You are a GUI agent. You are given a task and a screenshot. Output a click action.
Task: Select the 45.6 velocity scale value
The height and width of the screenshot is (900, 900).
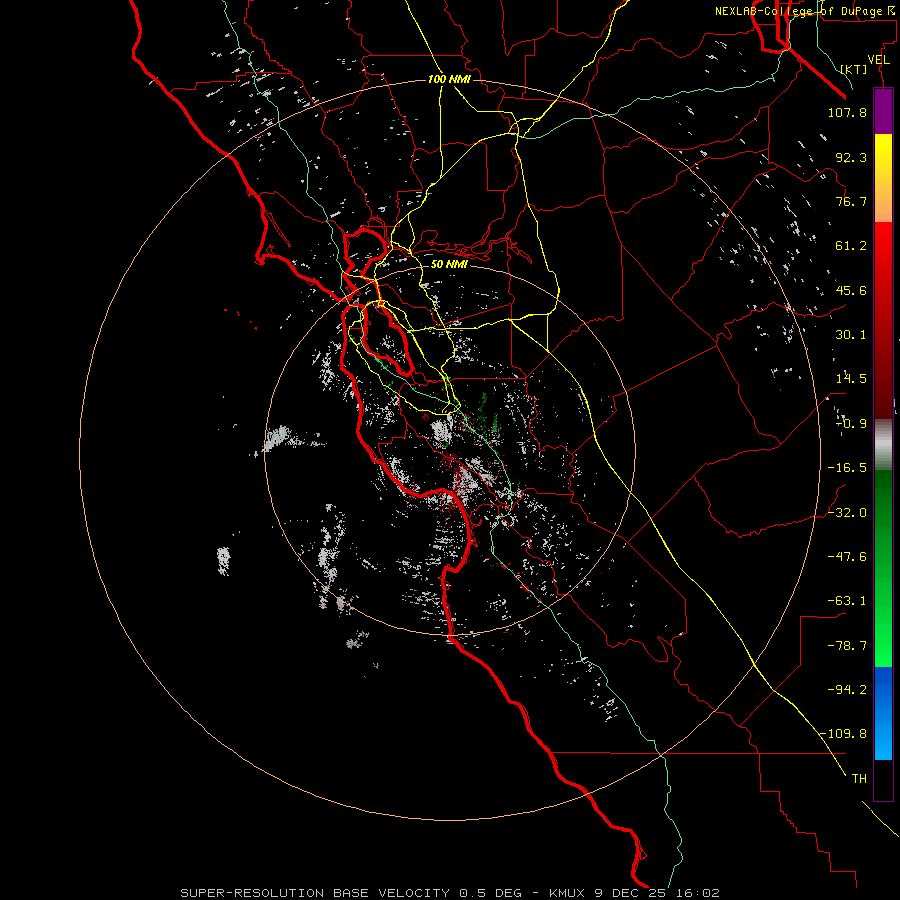tap(851, 290)
